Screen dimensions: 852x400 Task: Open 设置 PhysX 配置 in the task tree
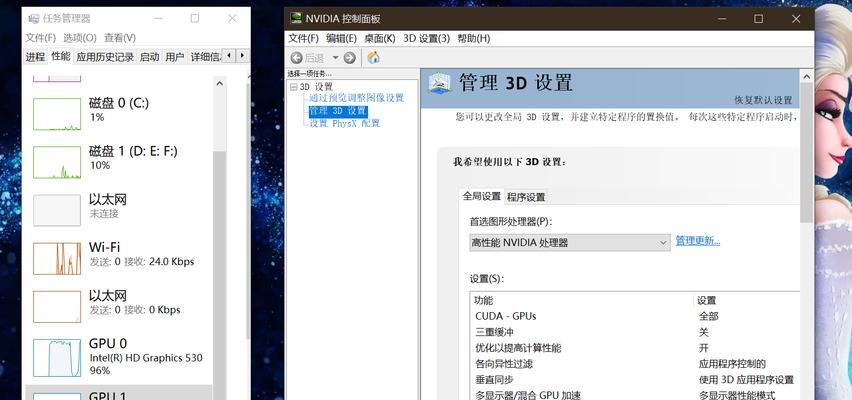344,123
